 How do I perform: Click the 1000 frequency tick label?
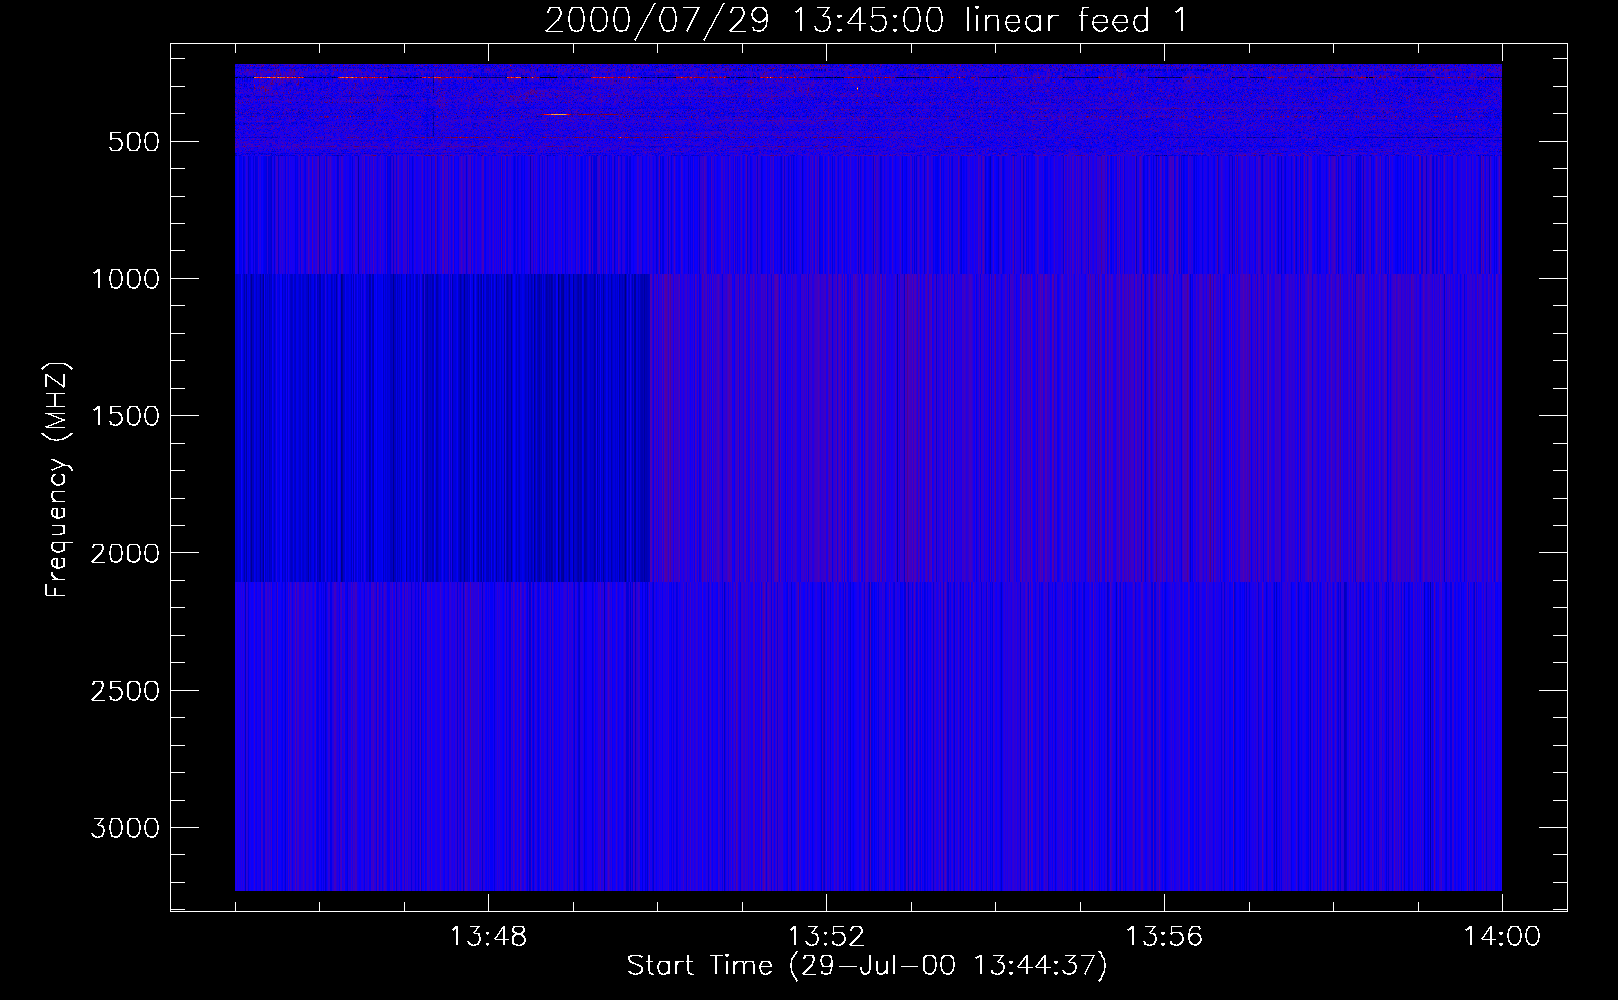pyautogui.click(x=125, y=279)
